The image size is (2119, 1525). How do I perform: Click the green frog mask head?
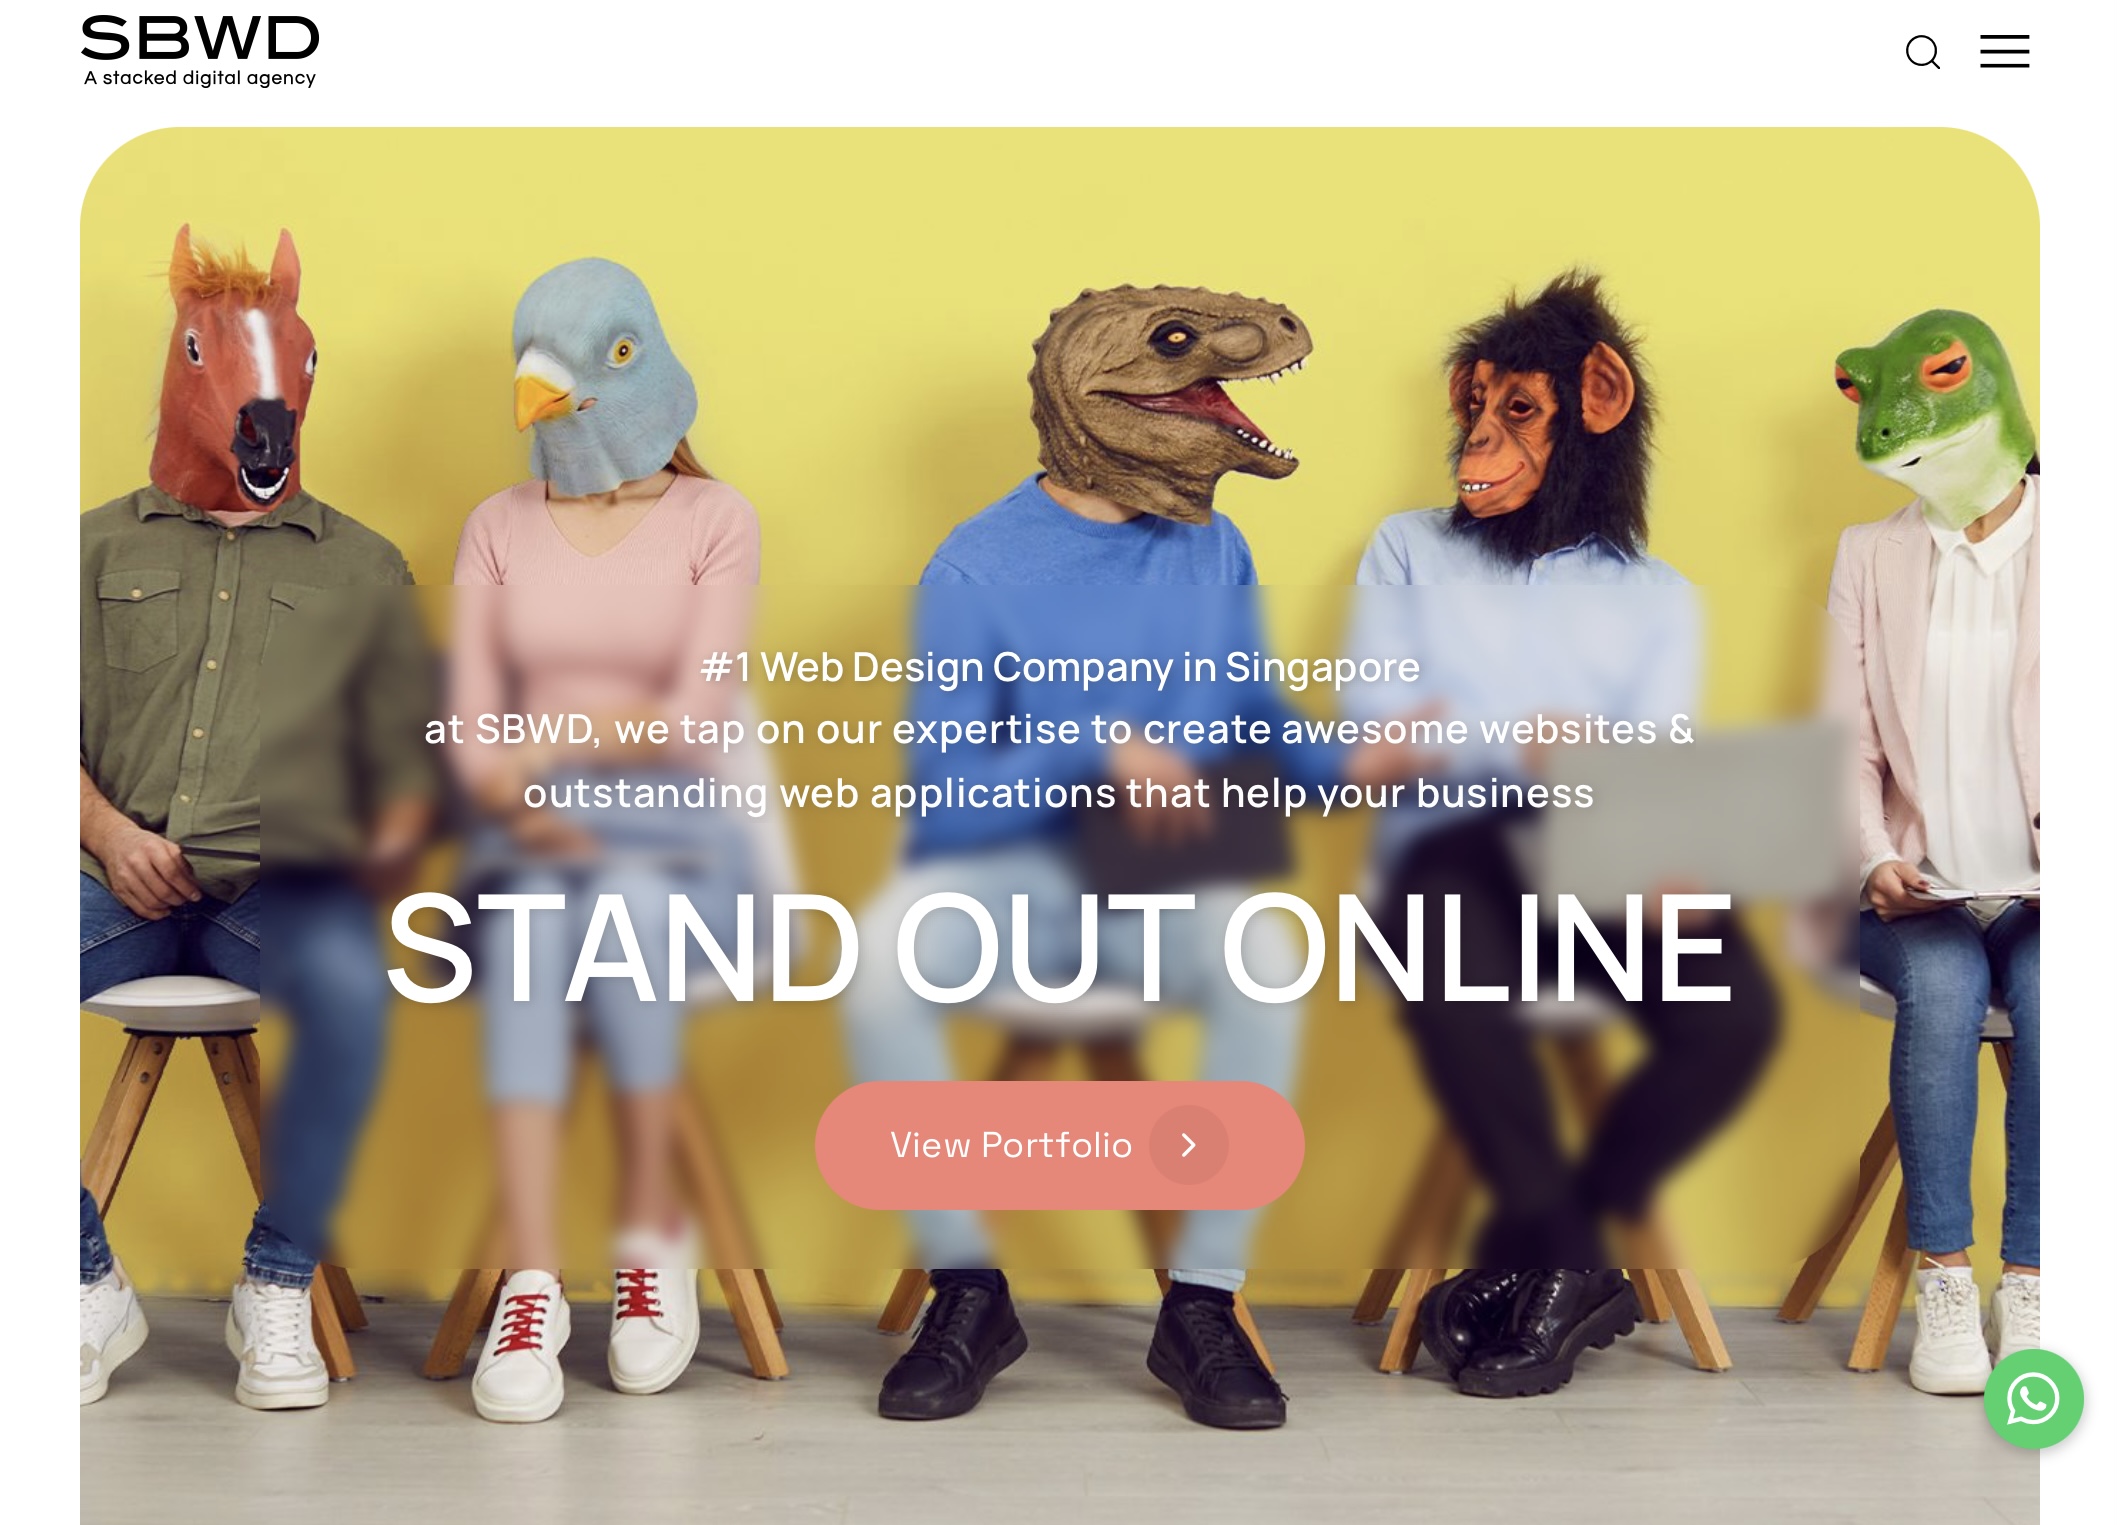[x=1935, y=415]
